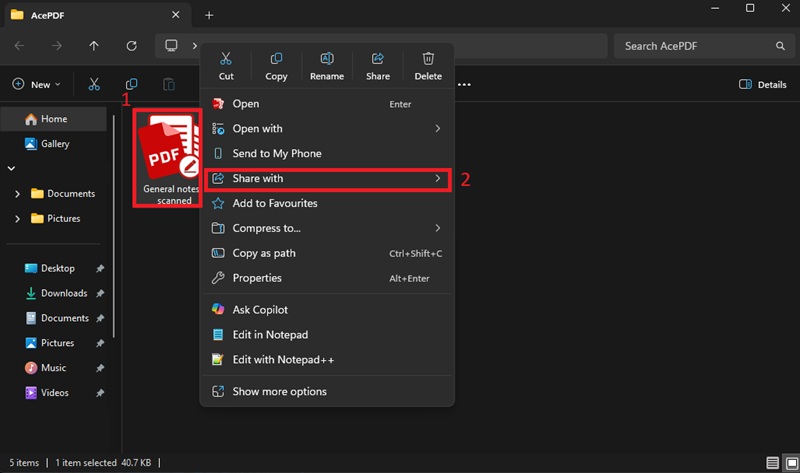Click the pin icon beside Desktop
This screenshot has height=473, width=800.
[100, 268]
